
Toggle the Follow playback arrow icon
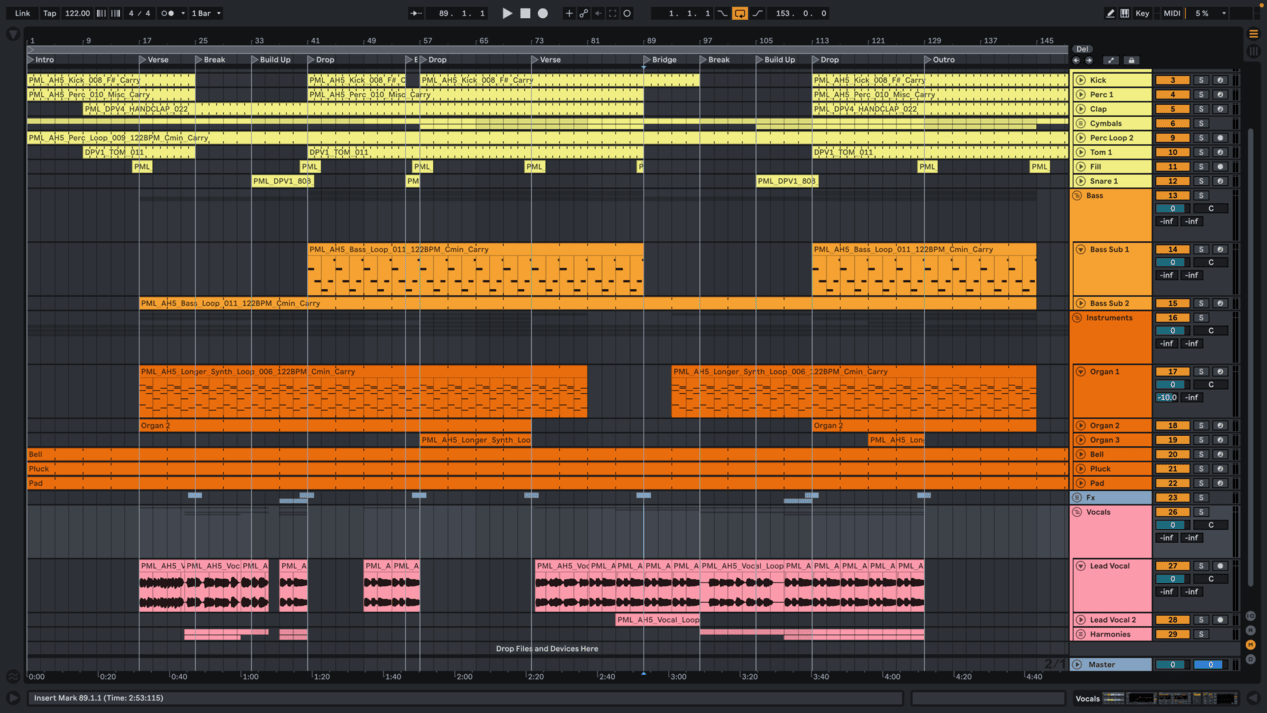tap(416, 13)
